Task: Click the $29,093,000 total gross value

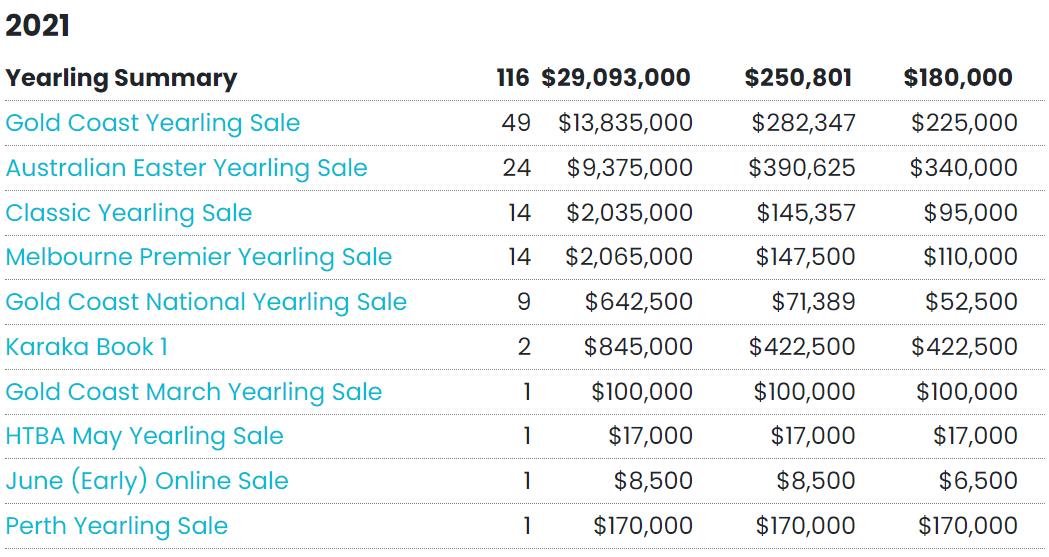Action: (x=615, y=78)
